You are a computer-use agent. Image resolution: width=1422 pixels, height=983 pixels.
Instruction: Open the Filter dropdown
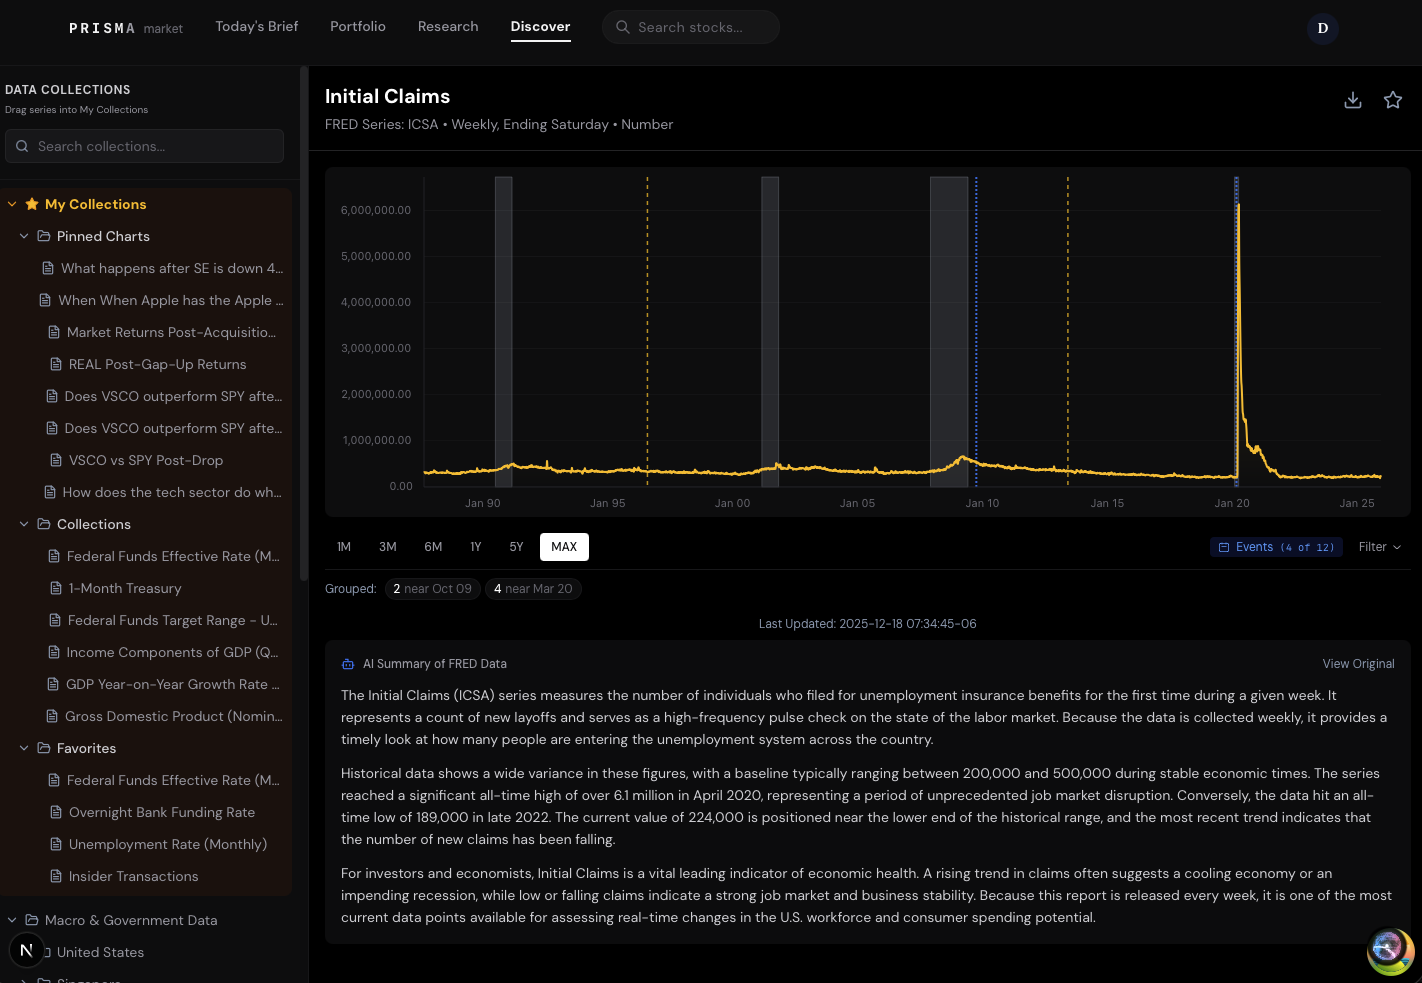tap(1379, 547)
